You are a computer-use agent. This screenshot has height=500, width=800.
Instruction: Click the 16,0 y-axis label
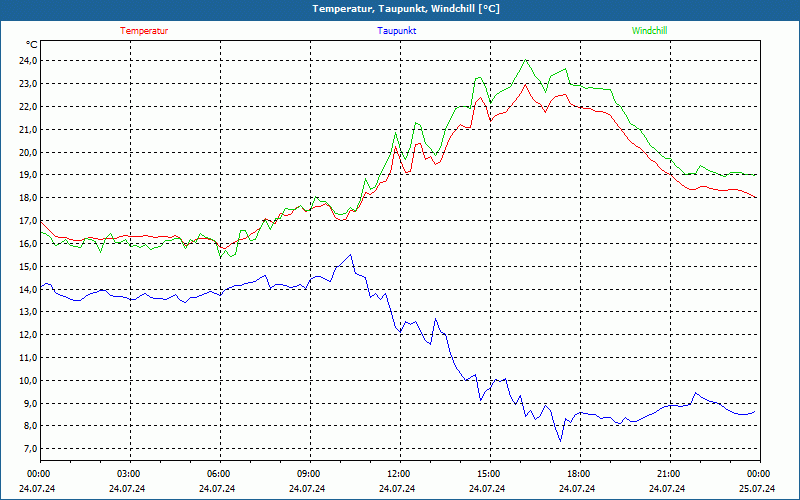point(28,244)
